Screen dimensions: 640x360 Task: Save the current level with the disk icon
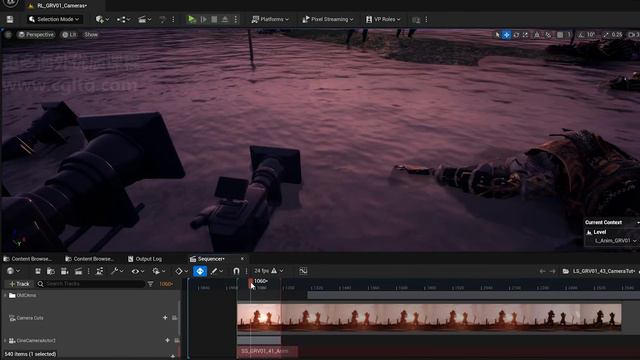[10, 19]
